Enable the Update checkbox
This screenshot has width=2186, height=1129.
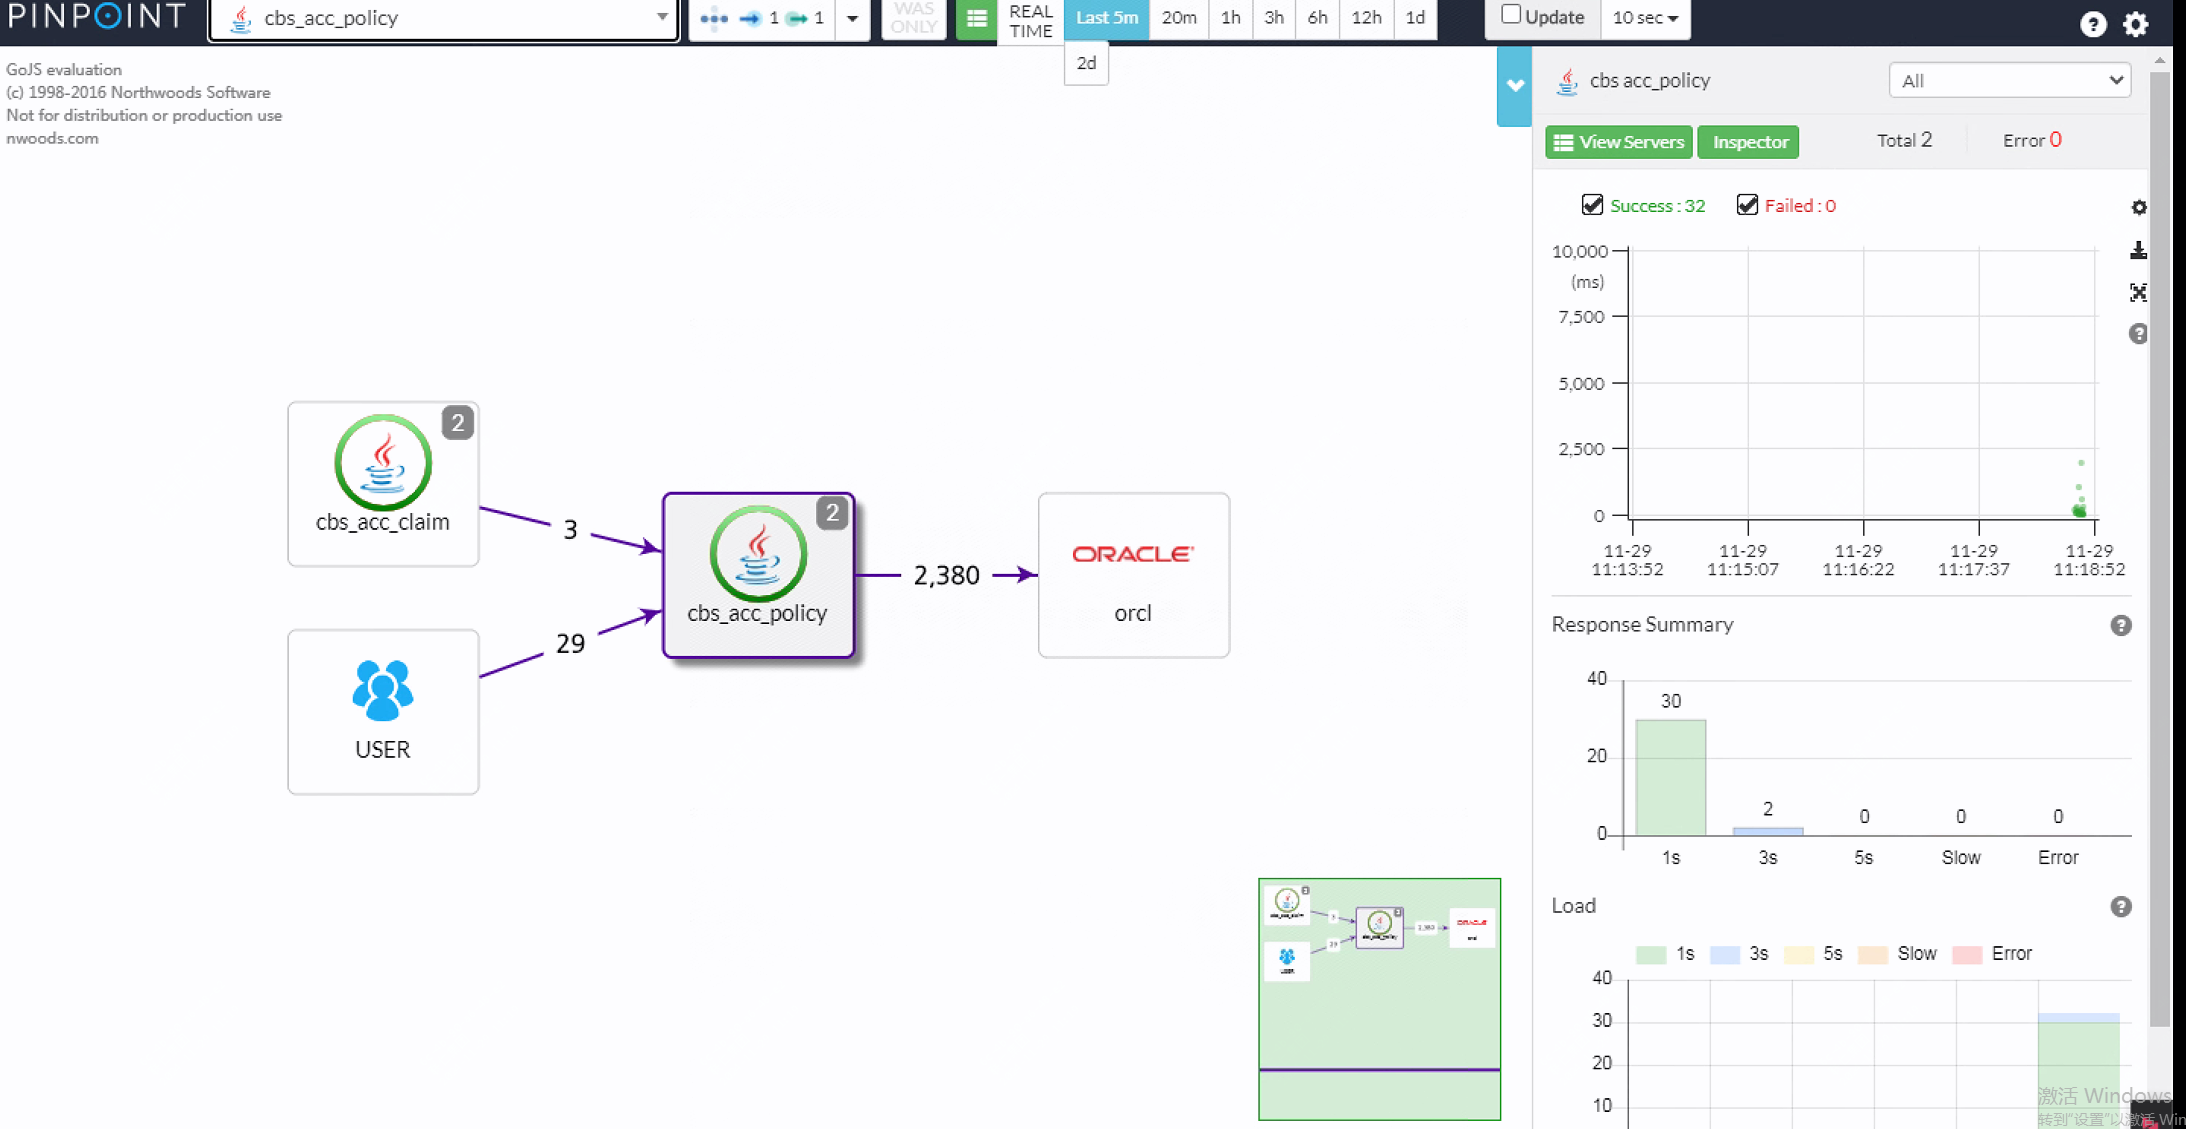pyautogui.click(x=1511, y=15)
